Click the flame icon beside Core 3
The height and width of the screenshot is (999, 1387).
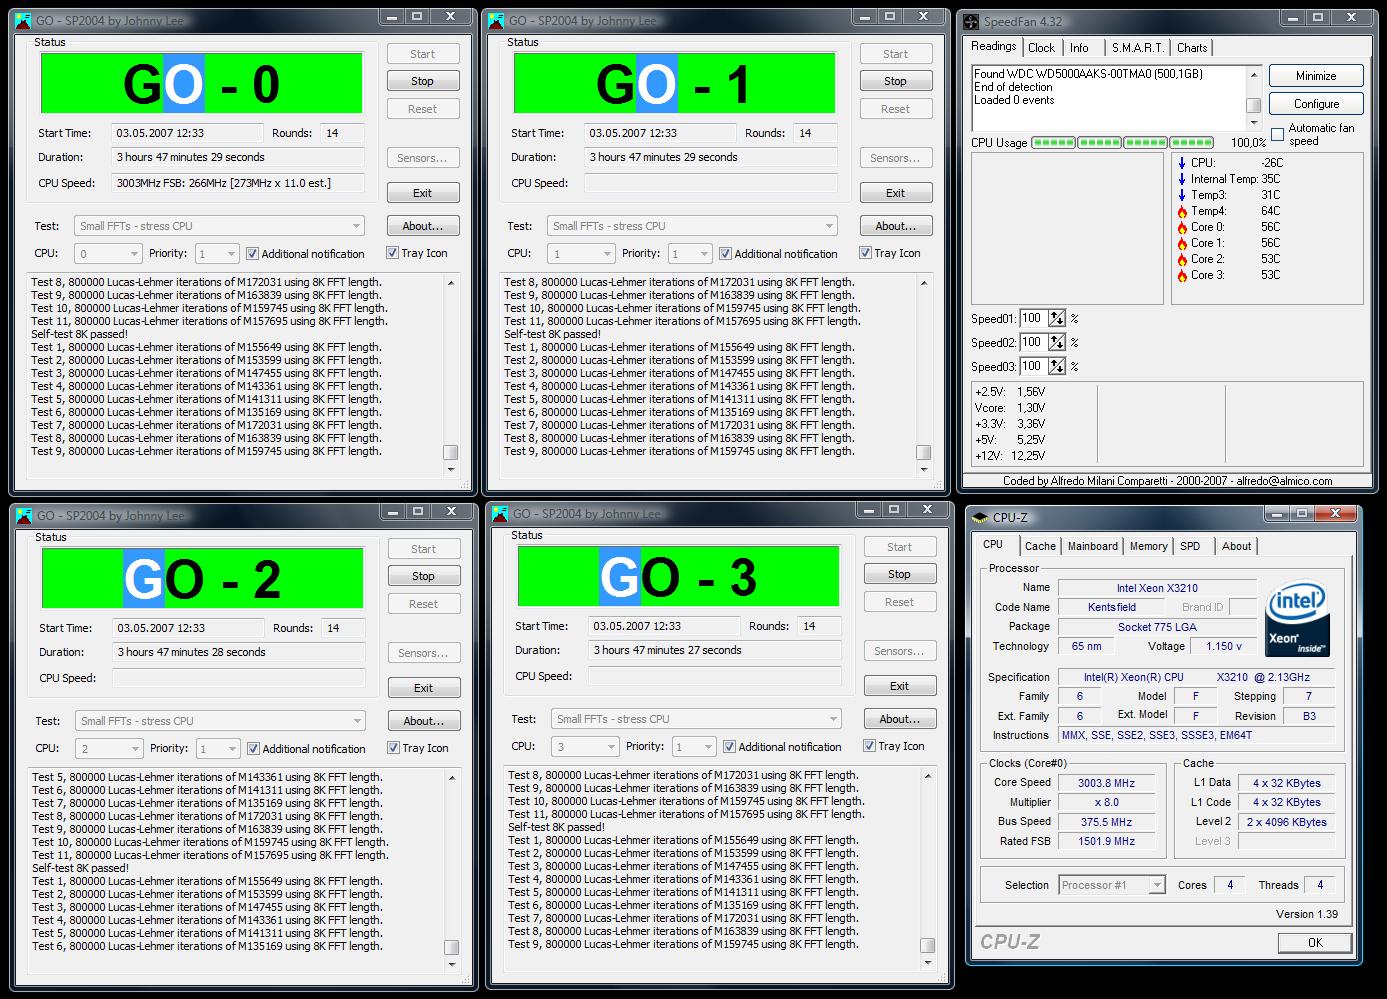[x=1181, y=275]
